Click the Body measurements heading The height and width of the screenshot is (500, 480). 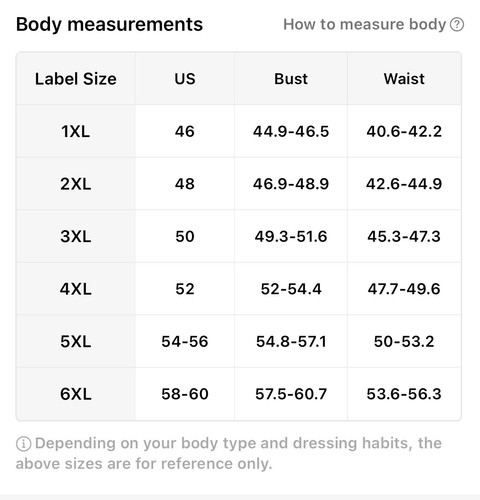click(109, 25)
